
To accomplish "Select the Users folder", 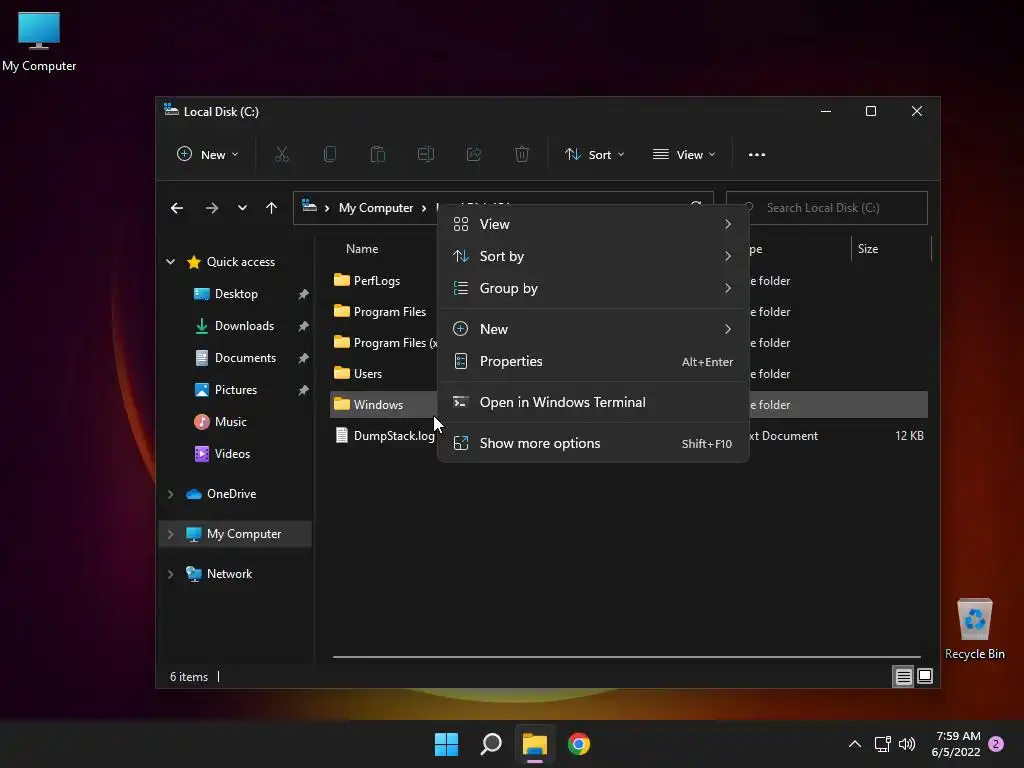I will [368, 374].
